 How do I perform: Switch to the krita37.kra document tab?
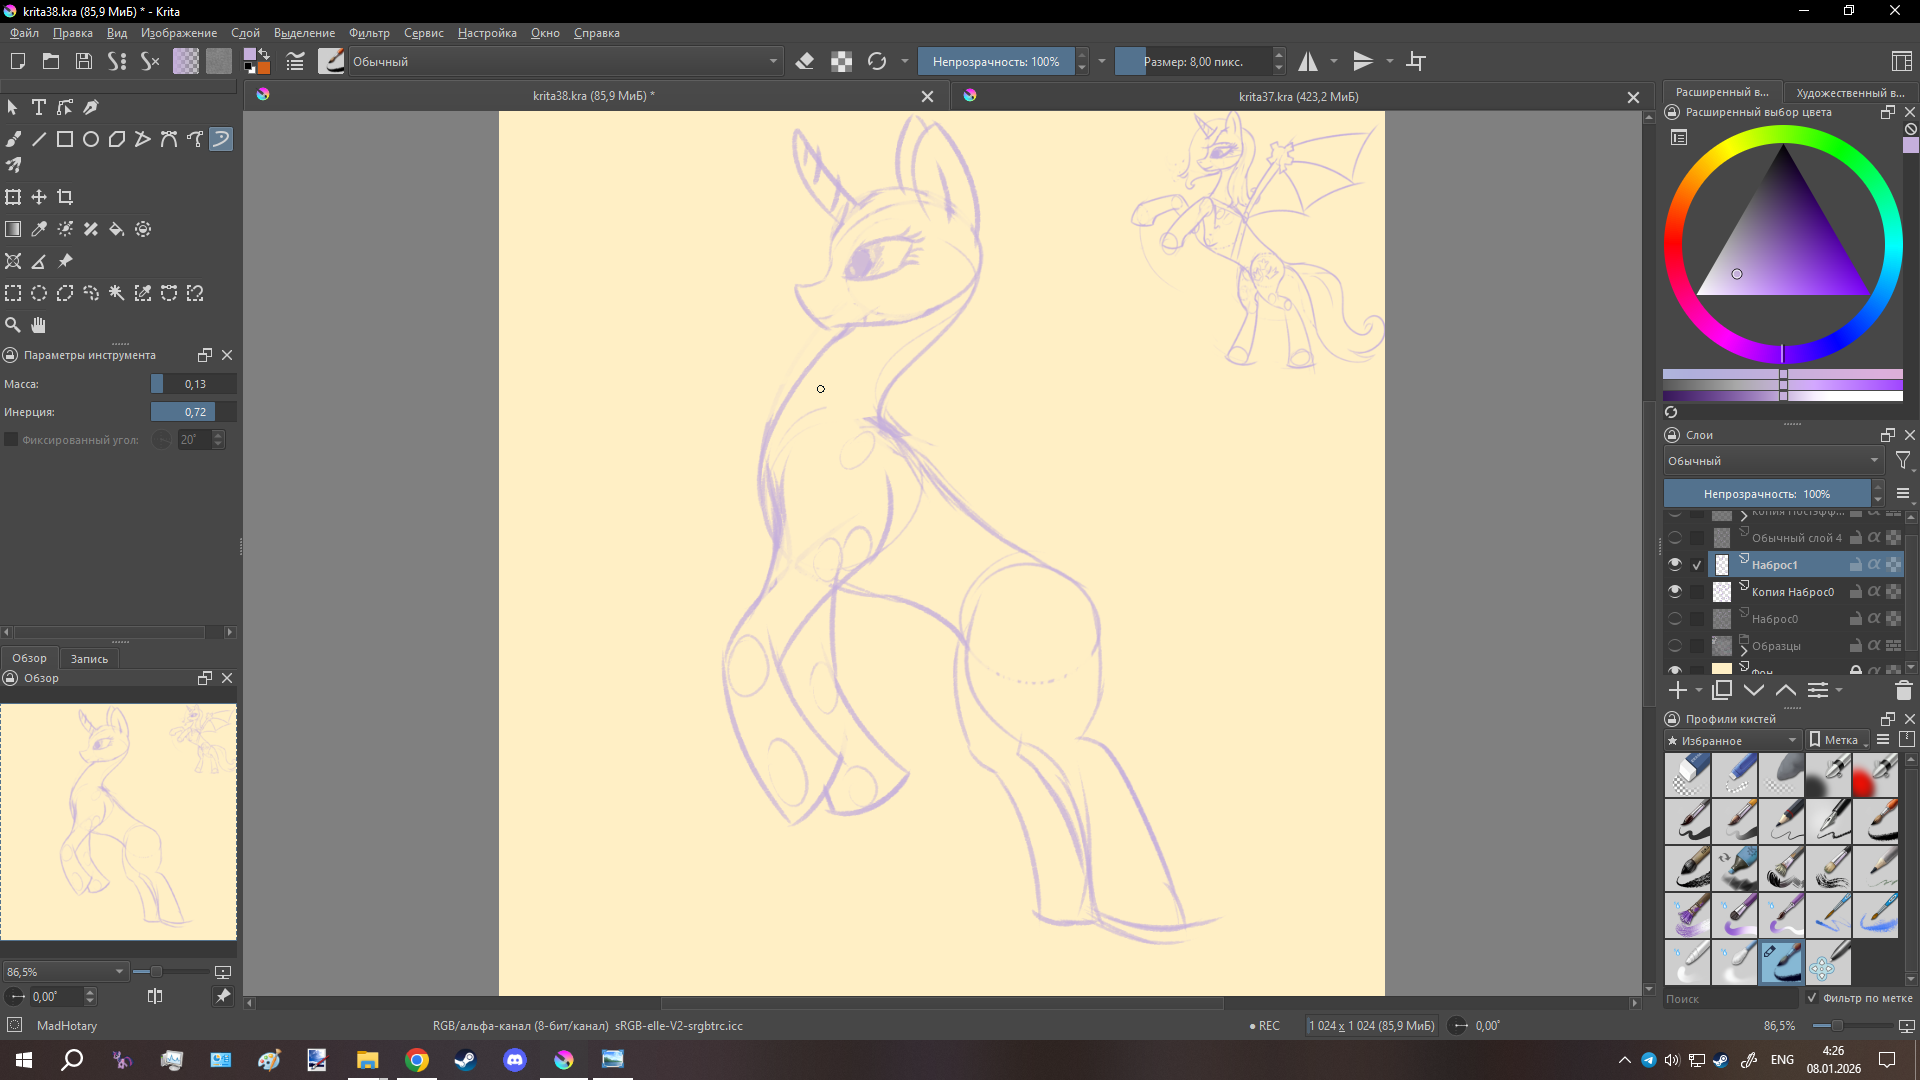[1298, 97]
